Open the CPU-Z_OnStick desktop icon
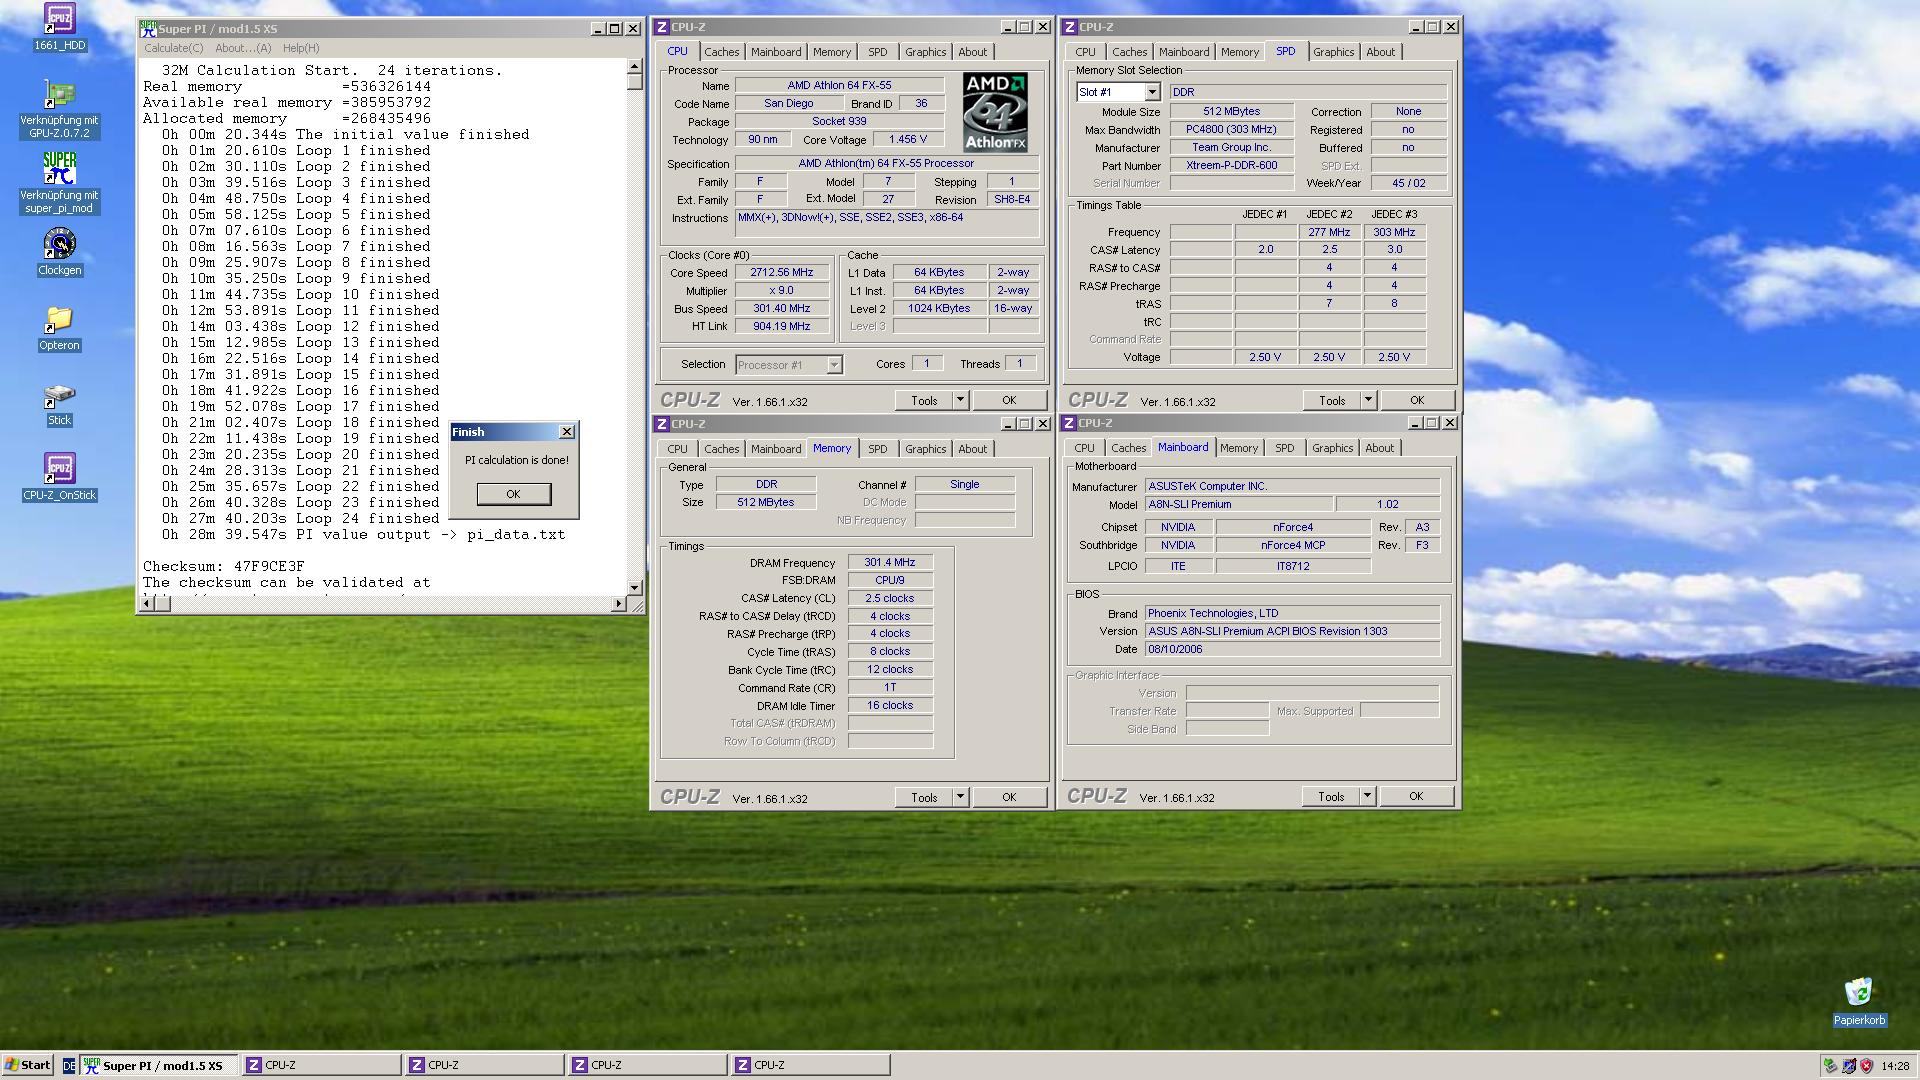 (59, 477)
